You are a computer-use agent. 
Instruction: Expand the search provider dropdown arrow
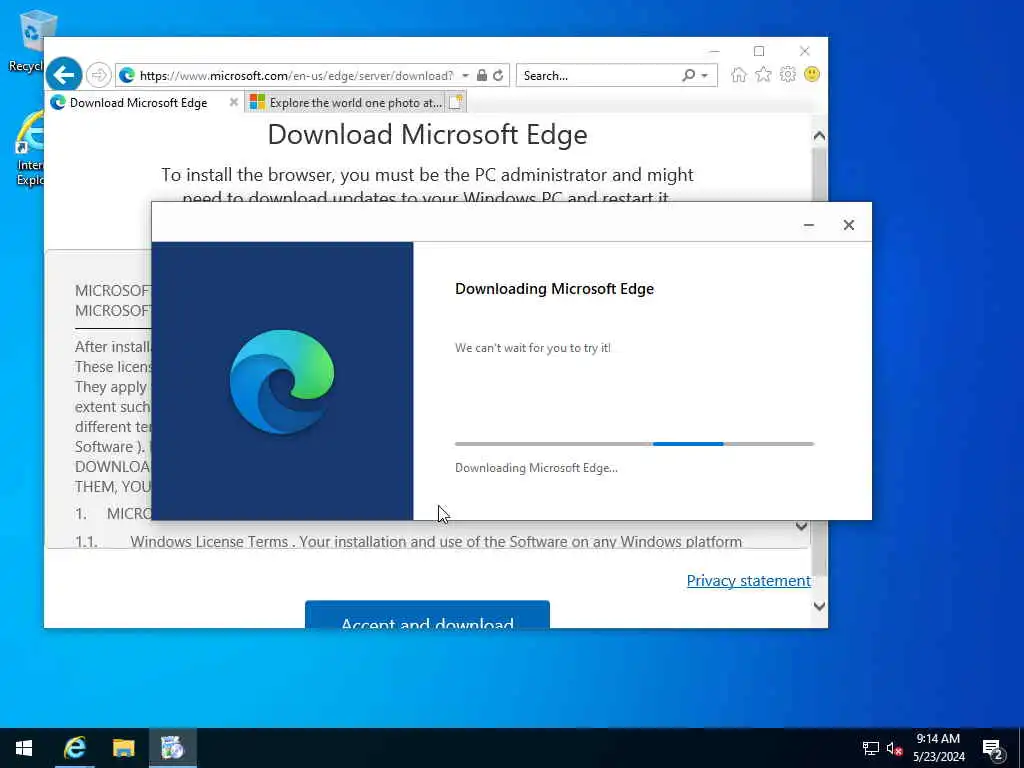pos(704,76)
